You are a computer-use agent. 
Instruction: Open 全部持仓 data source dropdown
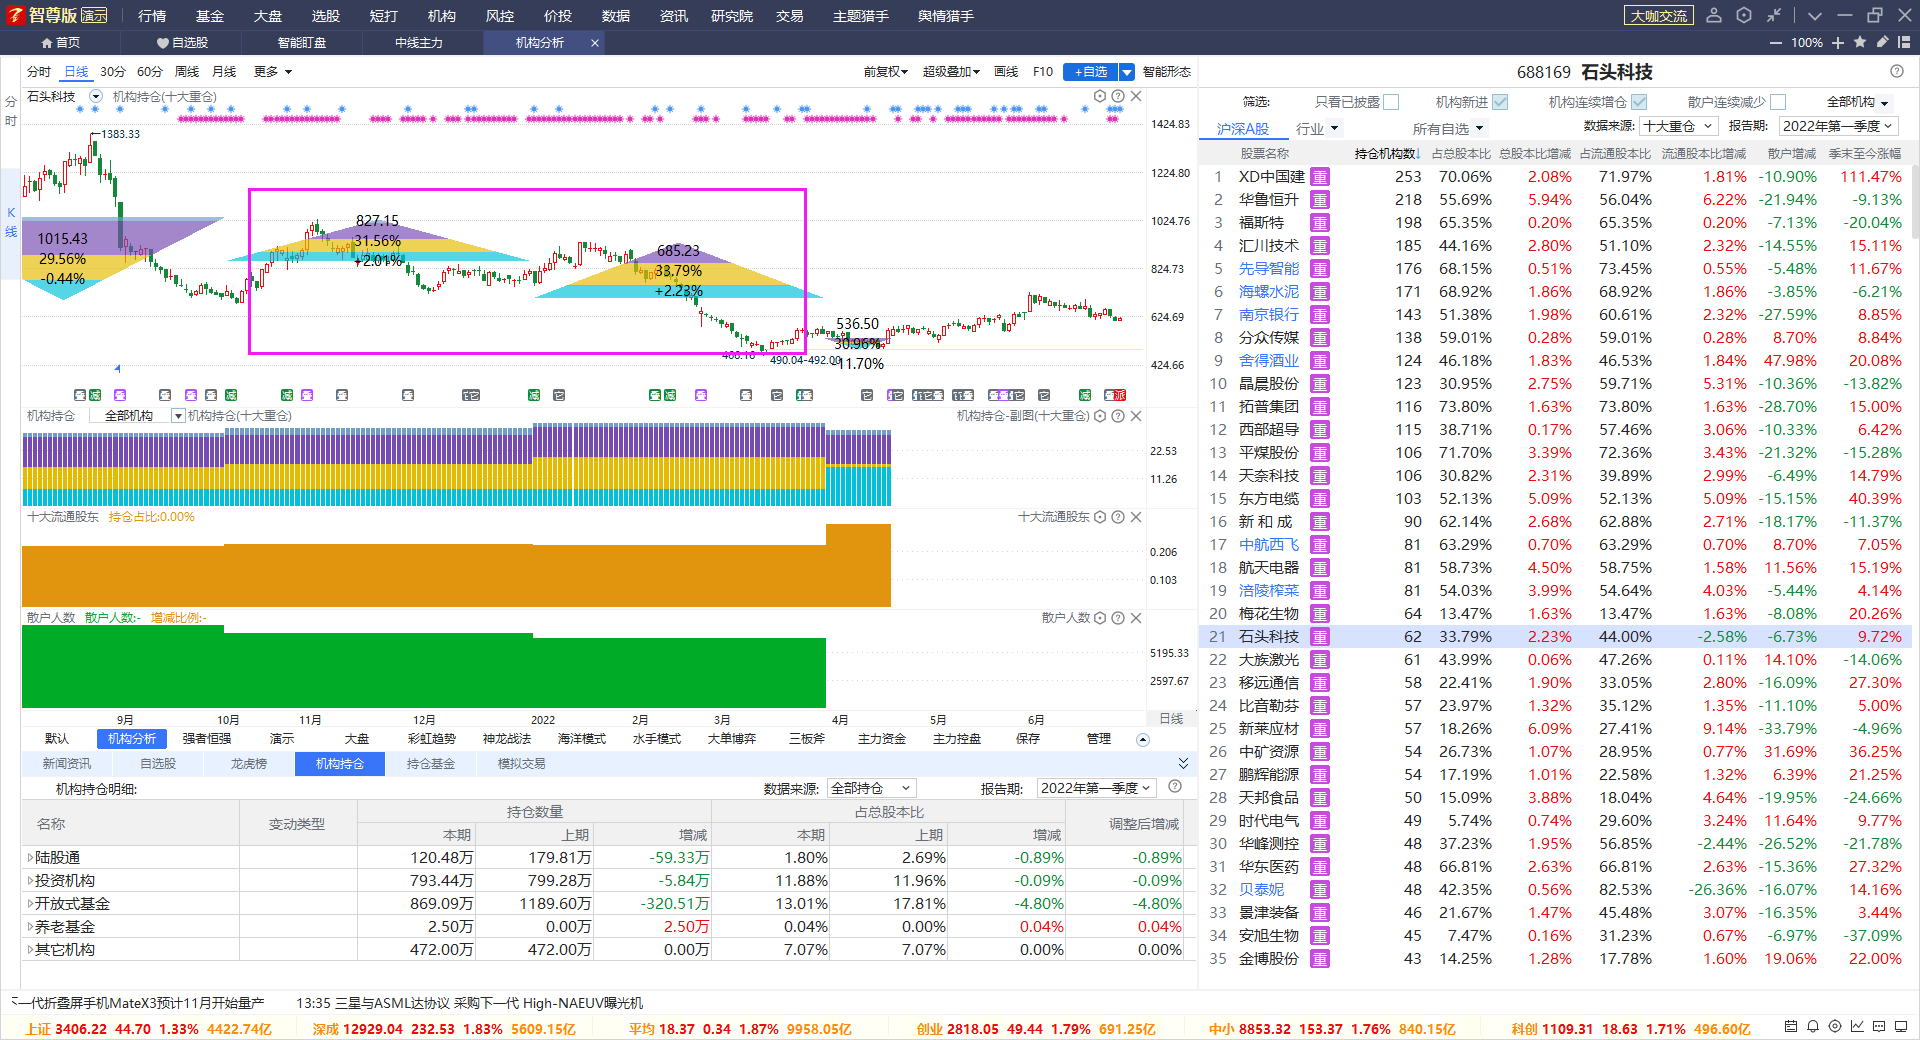pyautogui.click(x=871, y=788)
